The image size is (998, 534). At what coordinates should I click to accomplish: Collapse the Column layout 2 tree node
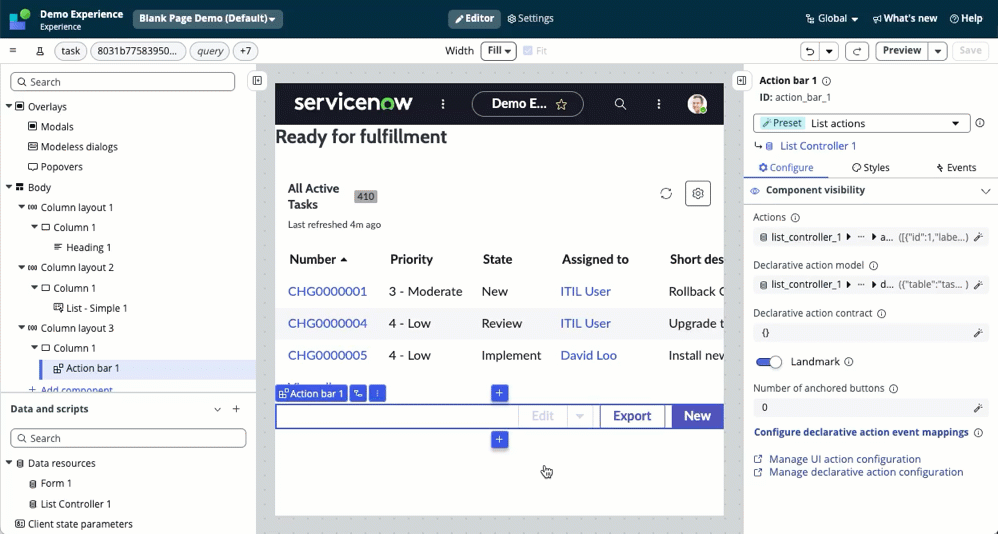(22, 267)
